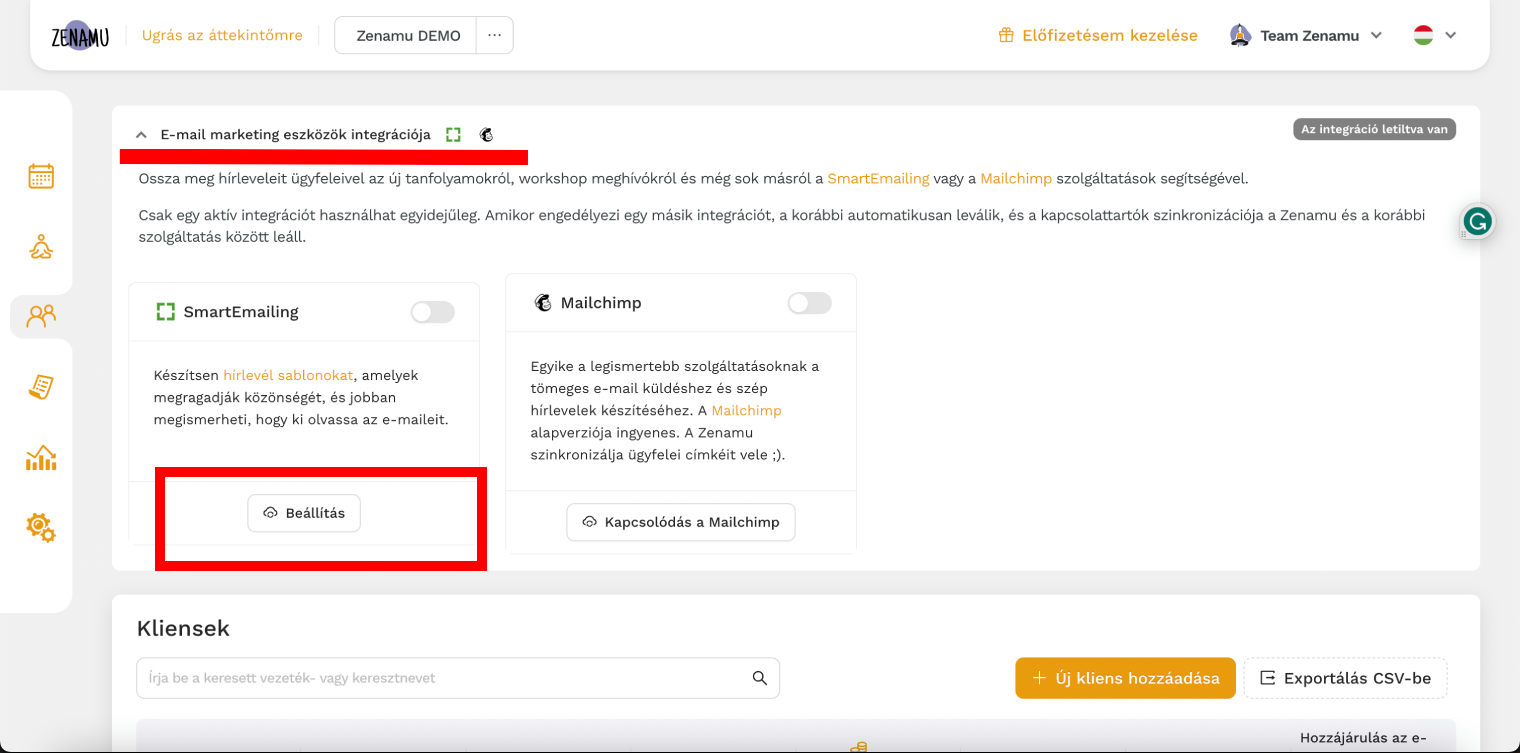
Task: Open the three-dot menu beside Zenamu DEMO
Action: (495, 35)
